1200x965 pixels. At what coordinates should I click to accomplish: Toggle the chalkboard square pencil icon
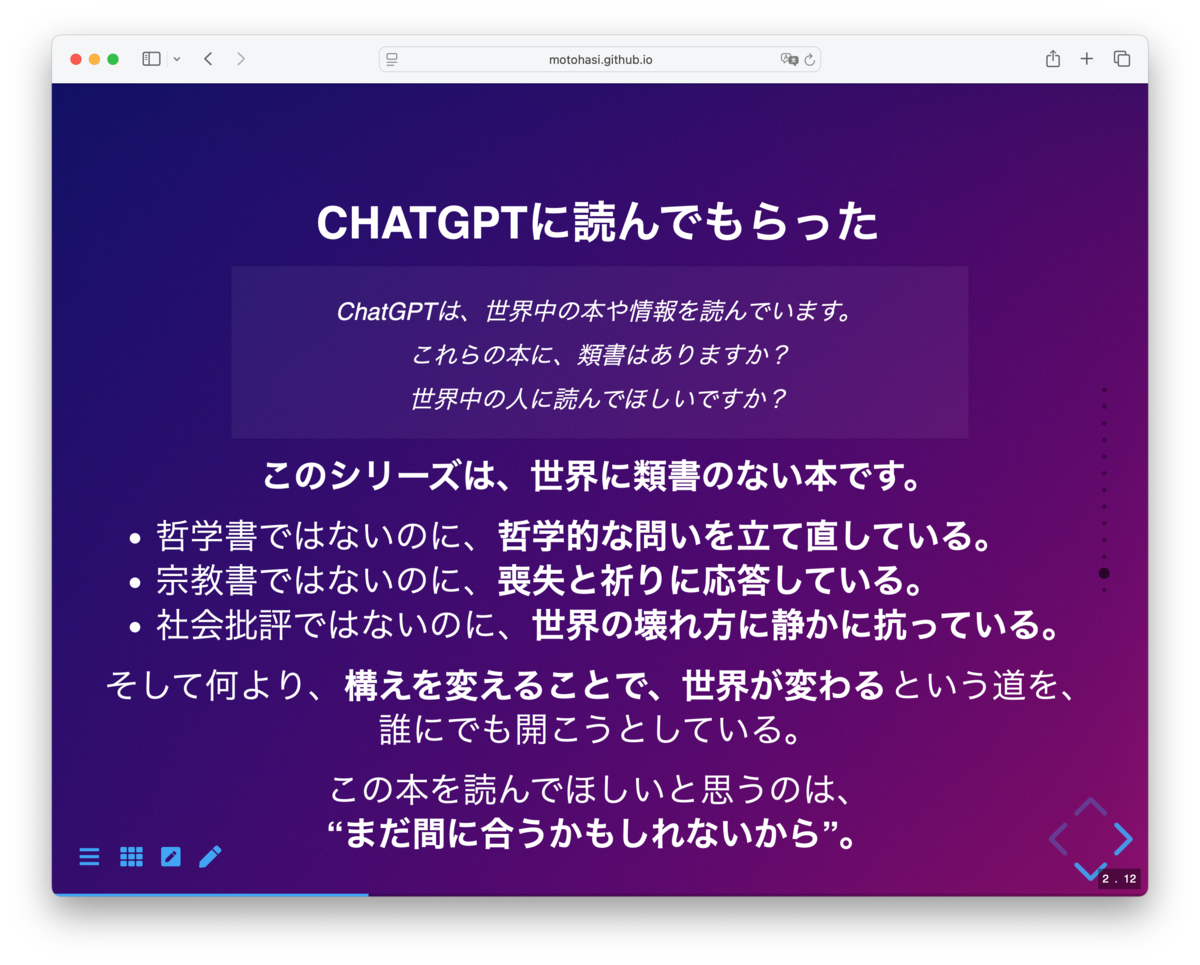click(x=171, y=856)
